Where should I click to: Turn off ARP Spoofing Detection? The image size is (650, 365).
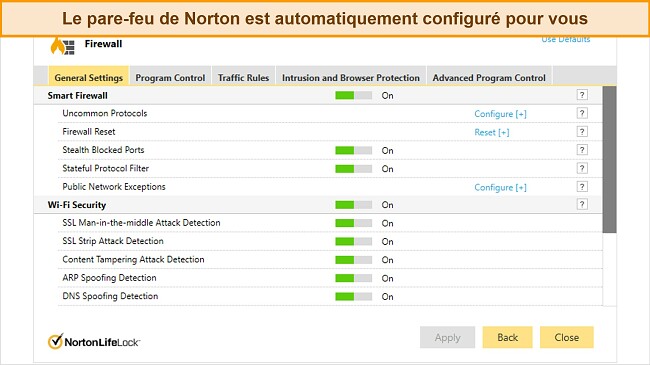[354, 278]
